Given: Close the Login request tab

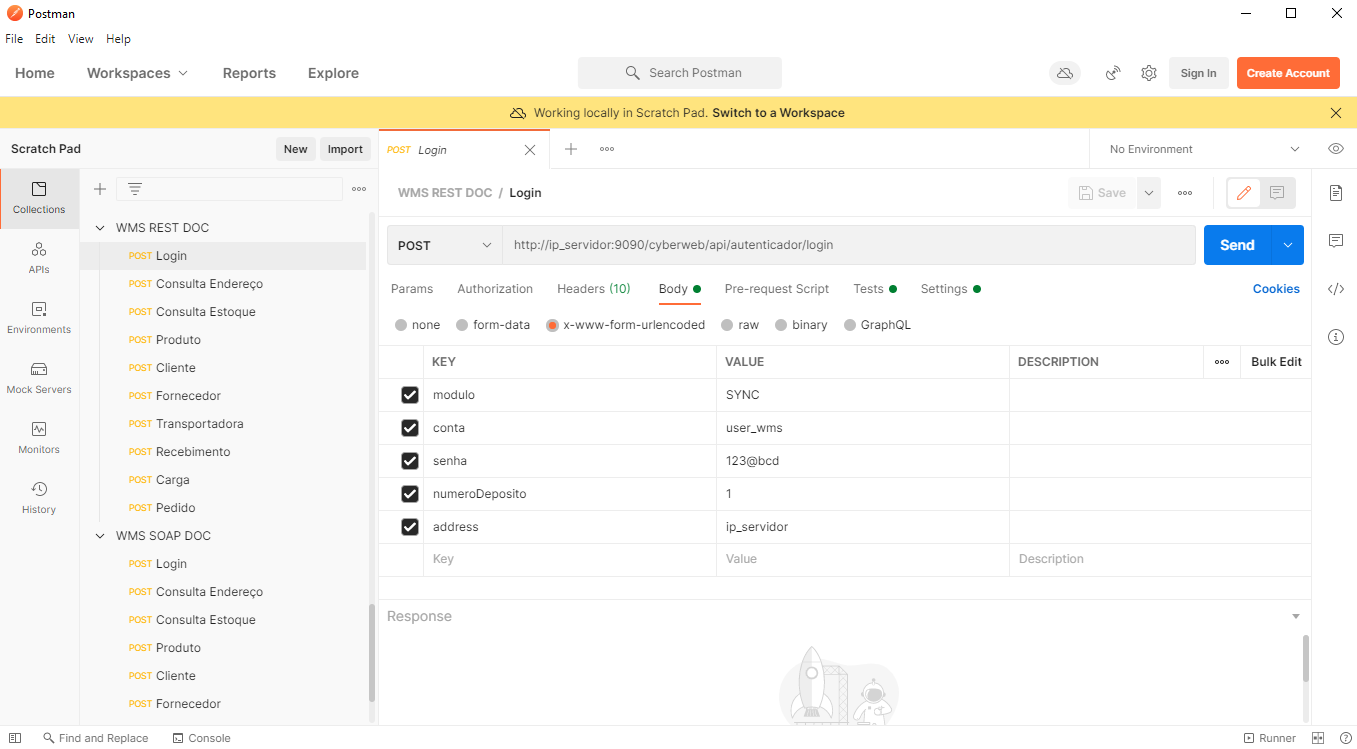Looking at the screenshot, I should click(x=530, y=150).
